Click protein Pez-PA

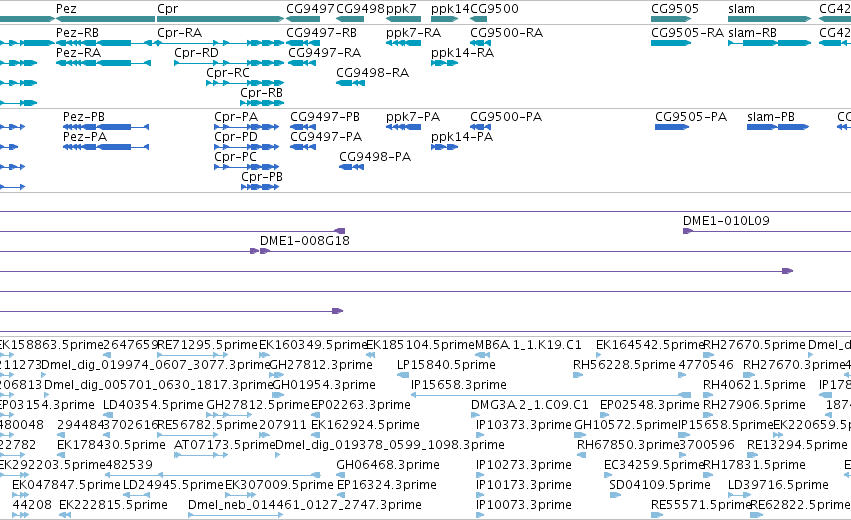tap(106, 147)
